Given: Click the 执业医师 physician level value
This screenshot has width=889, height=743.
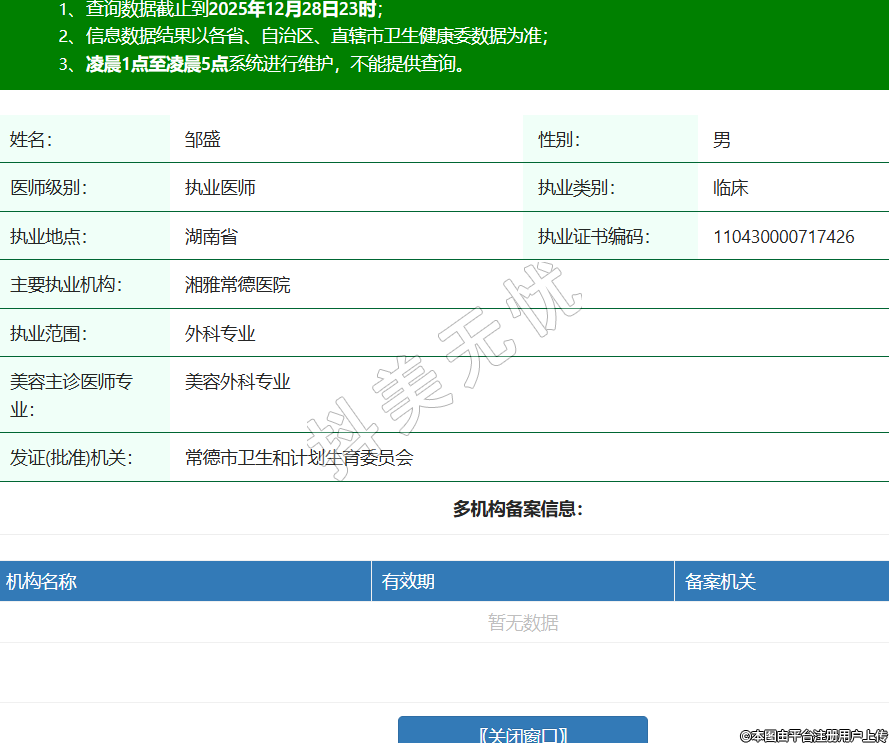Looking at the screenshot, I should coord(220,188).
